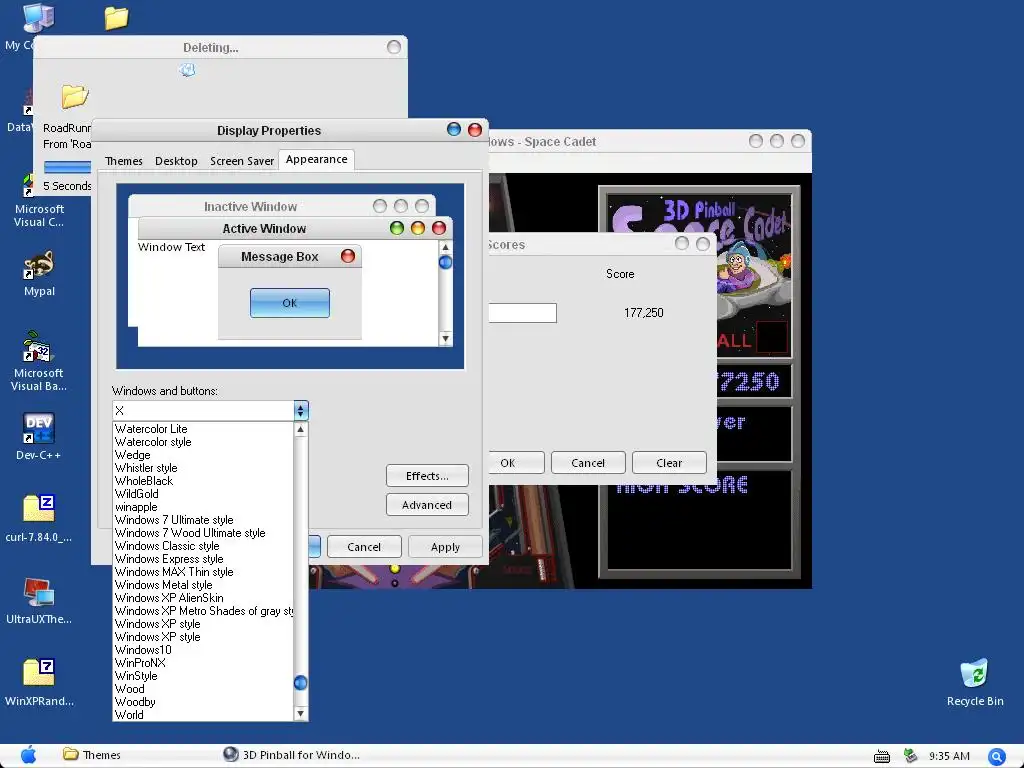Click the style list scrollbar down arrow

tap(300, 713)
